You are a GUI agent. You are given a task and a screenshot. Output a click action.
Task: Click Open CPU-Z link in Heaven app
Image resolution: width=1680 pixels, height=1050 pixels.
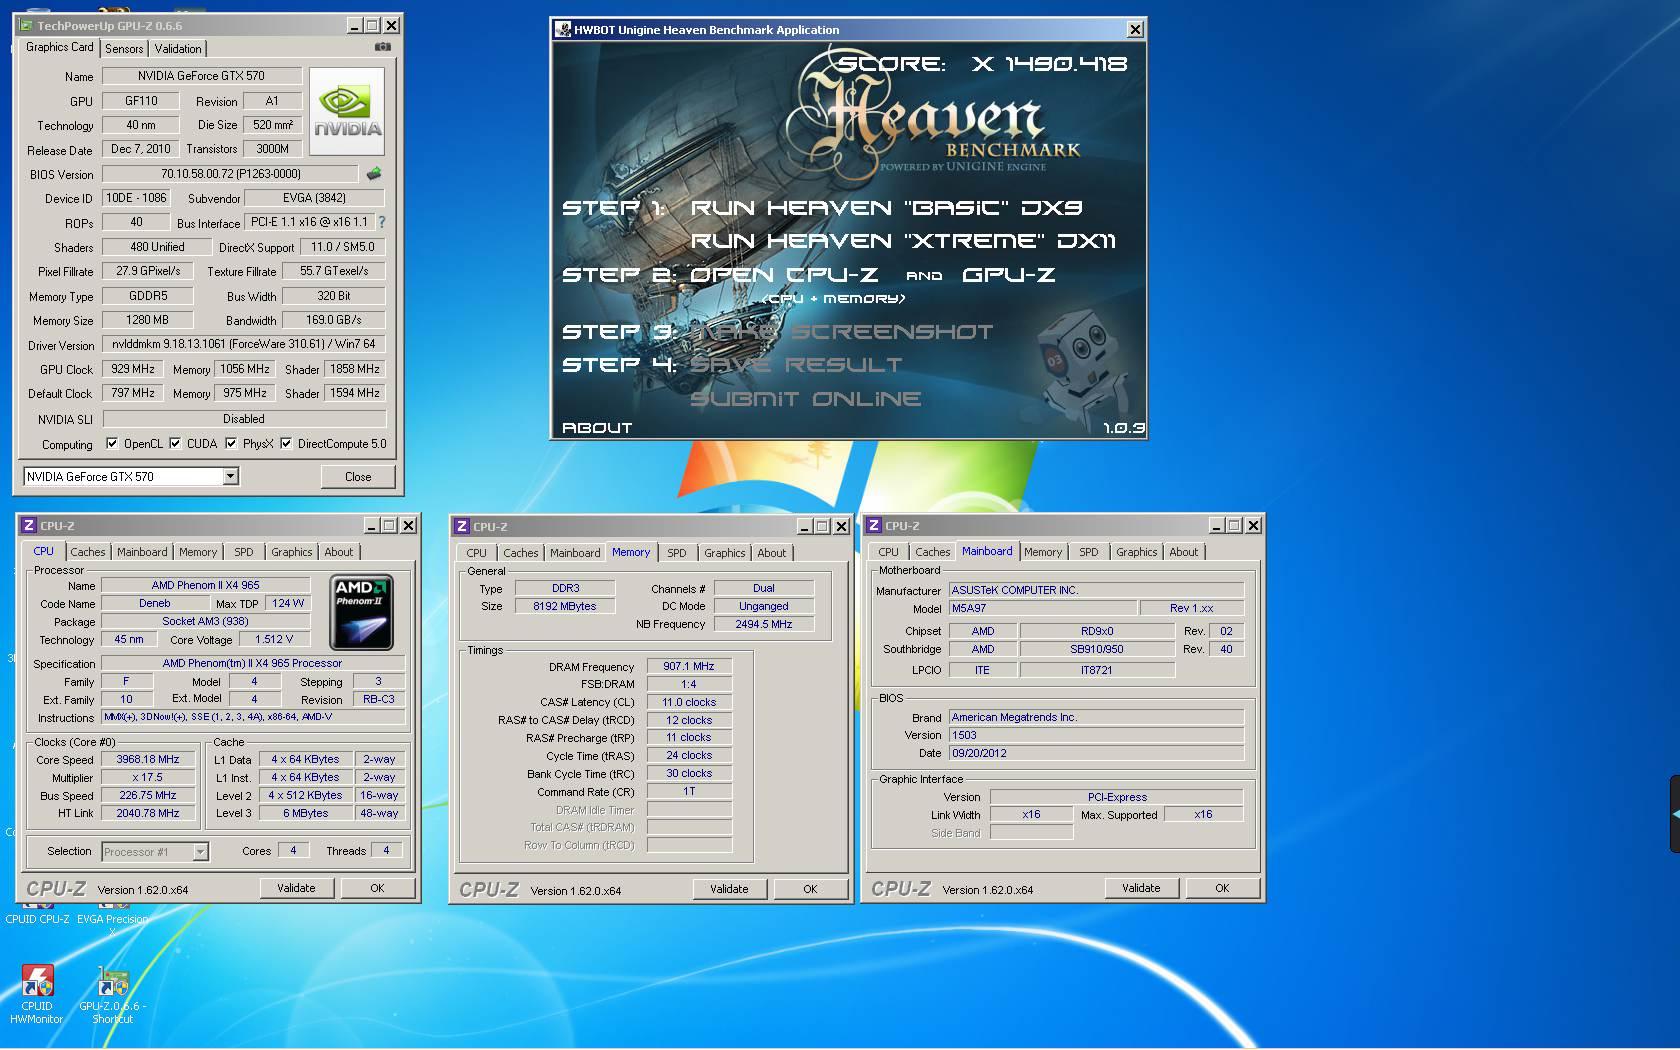pyautogui.click(x=785, y=275)
